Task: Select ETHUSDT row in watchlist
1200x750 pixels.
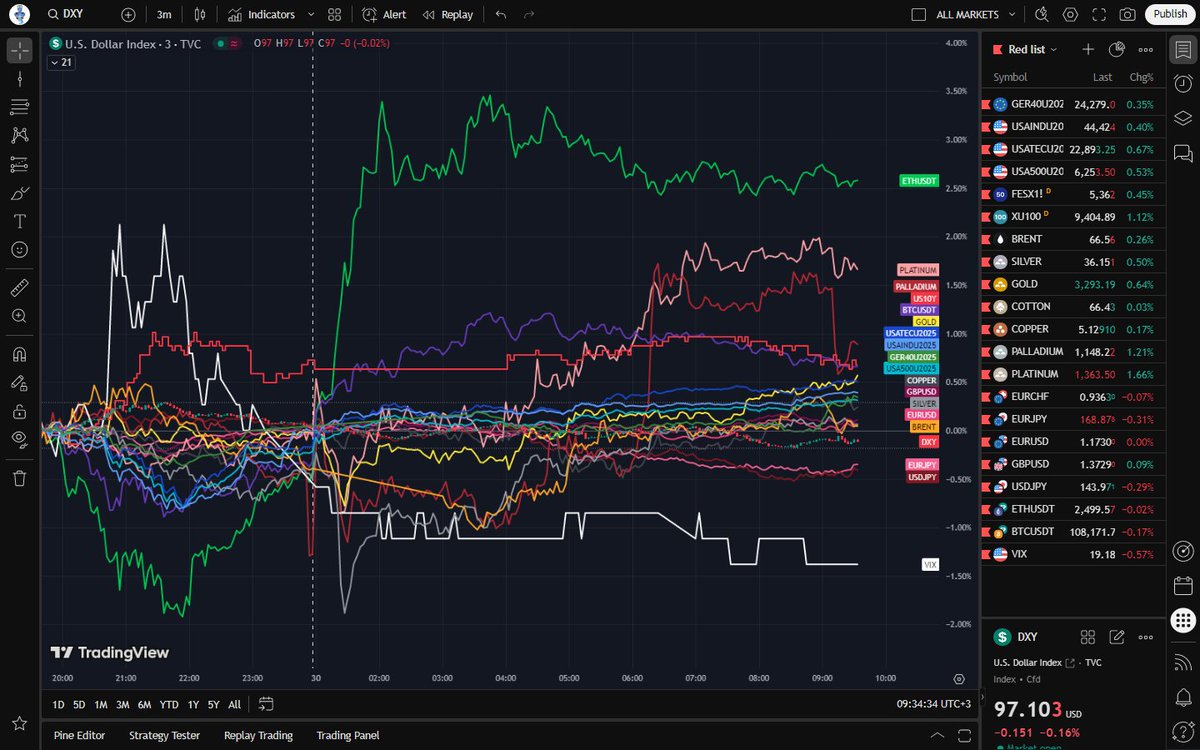Action: point(1073,509)
